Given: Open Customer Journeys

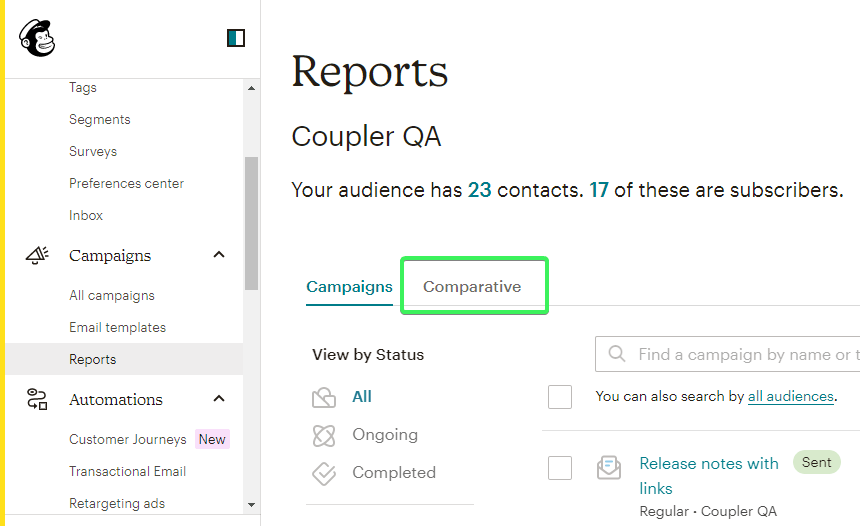Looking at the screenshot, I should tap(128, 439).
